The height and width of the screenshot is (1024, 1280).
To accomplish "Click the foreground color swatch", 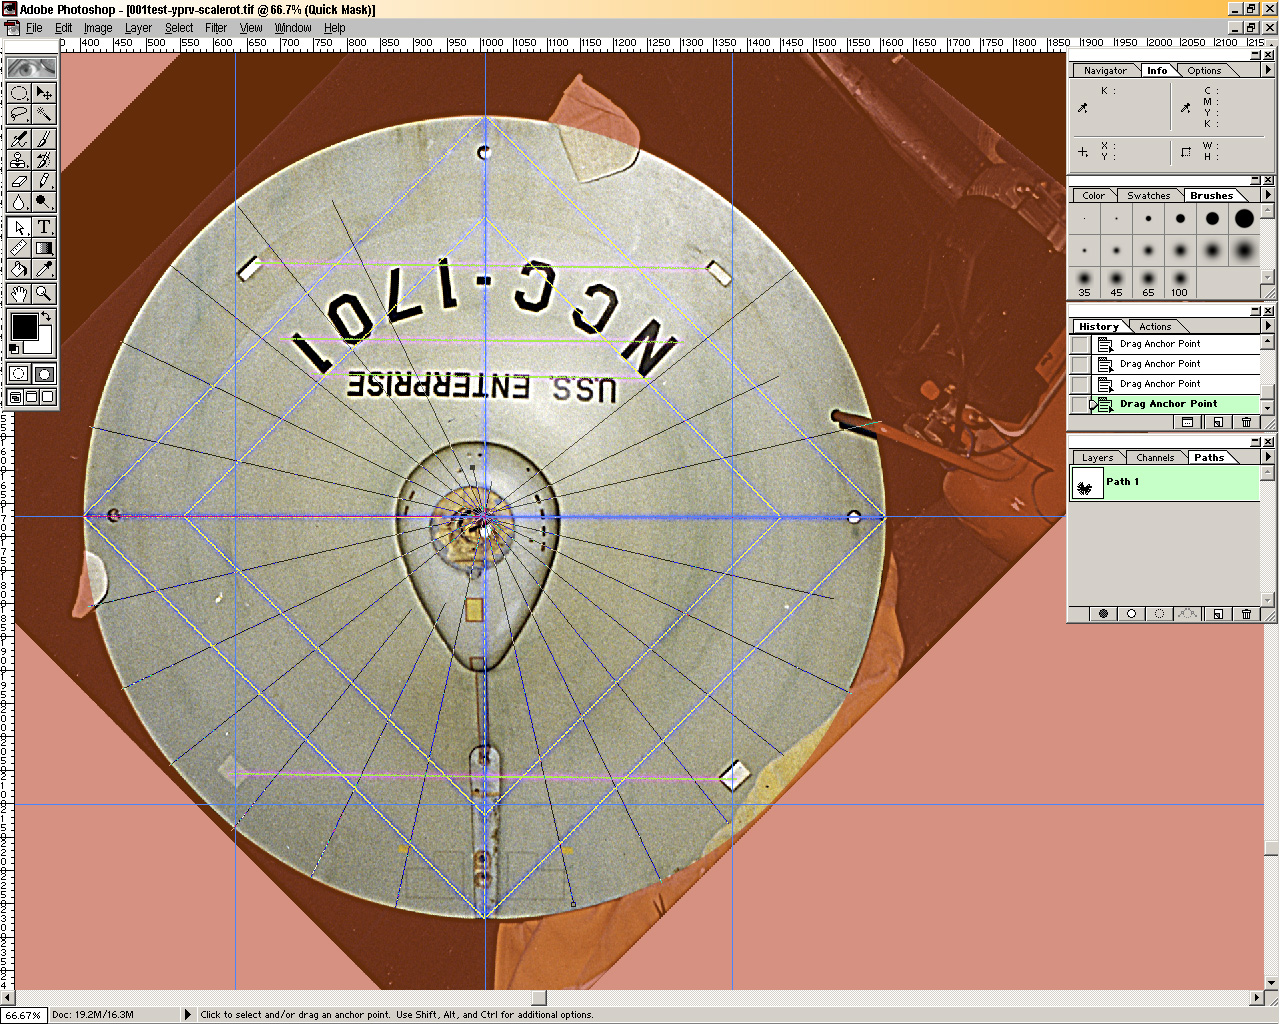I will pyautogui.click(x=23, y=326).
